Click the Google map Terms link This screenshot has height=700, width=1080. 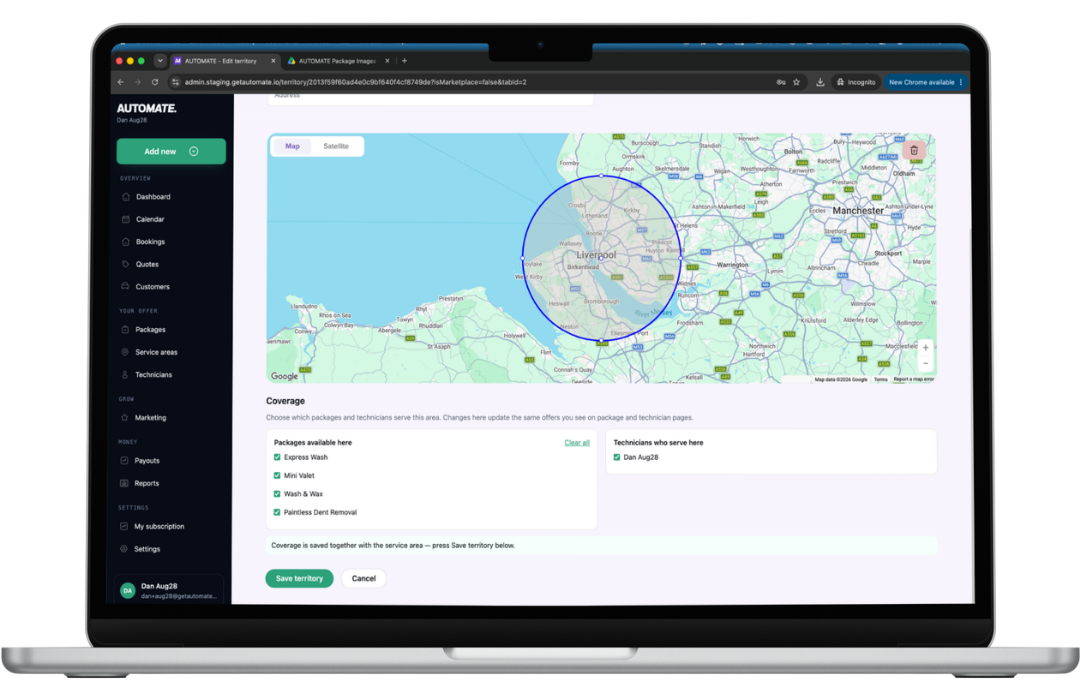pos(881,379)
